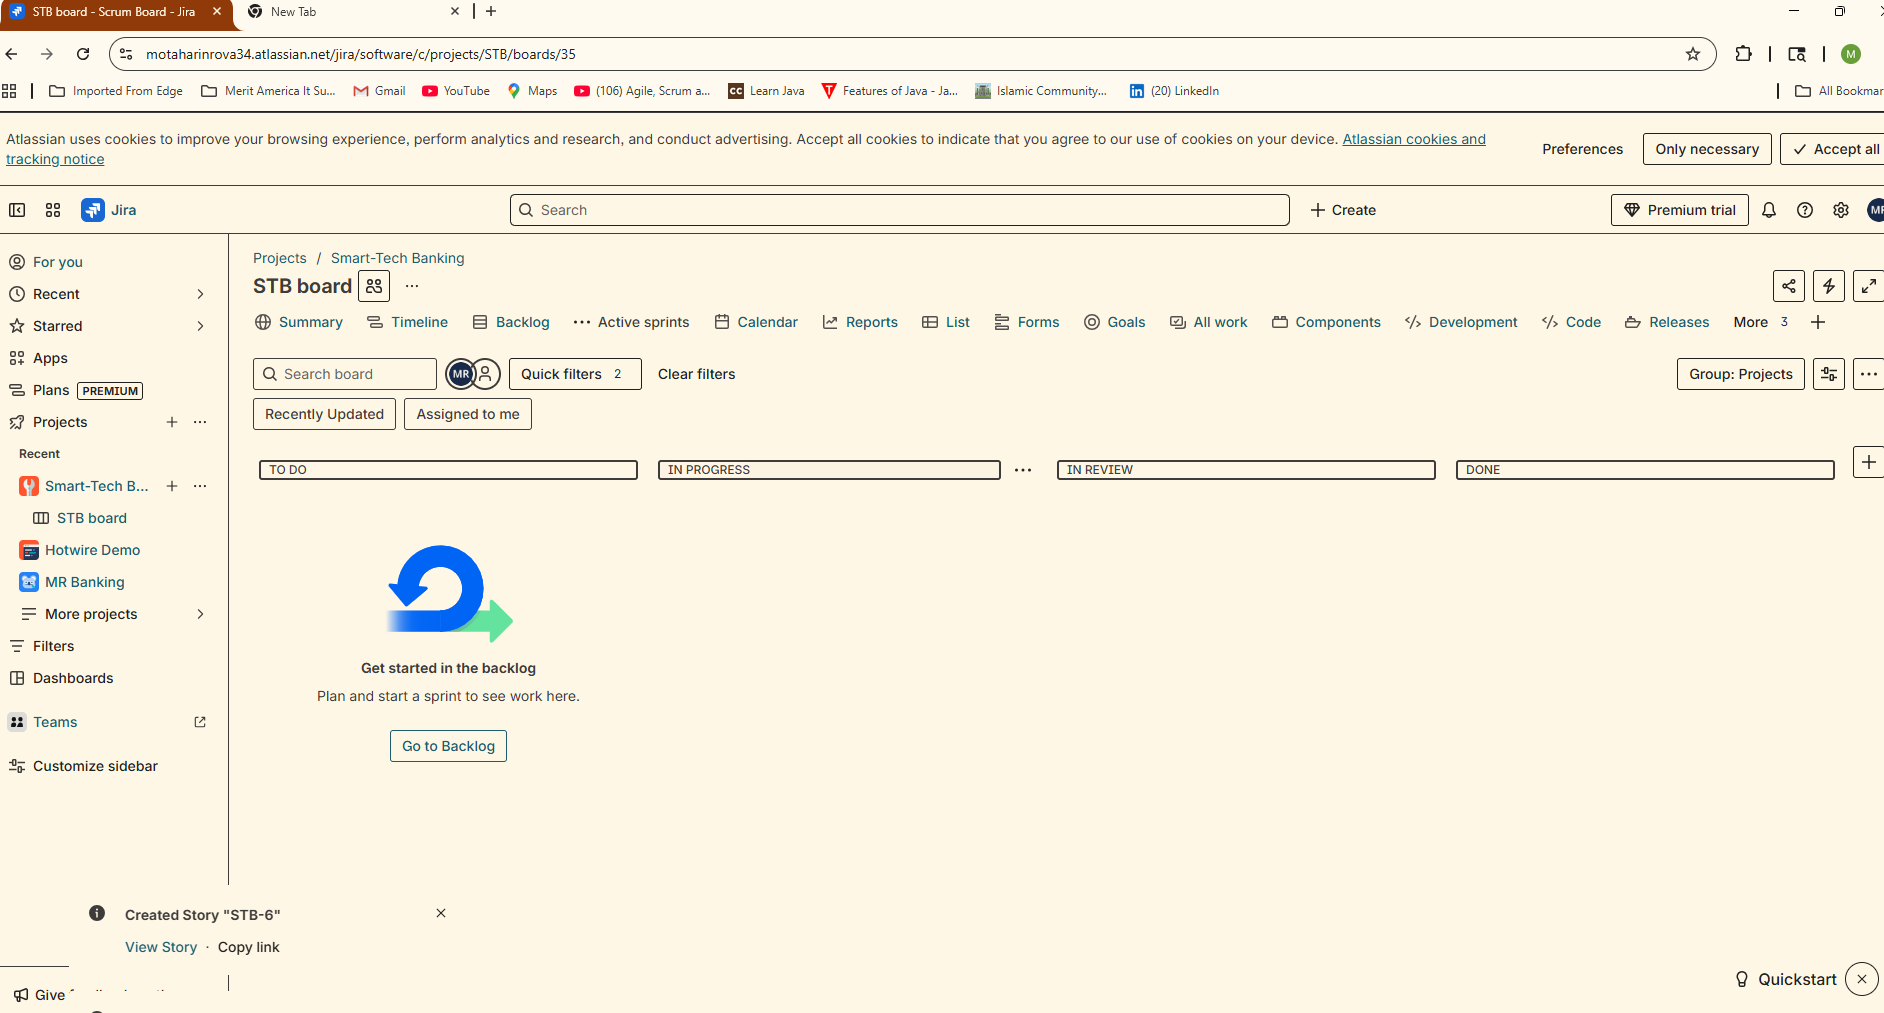This screenshot has width=1884, height=1013.
Task: Open Premium trial button
Action: (1680, 210)
